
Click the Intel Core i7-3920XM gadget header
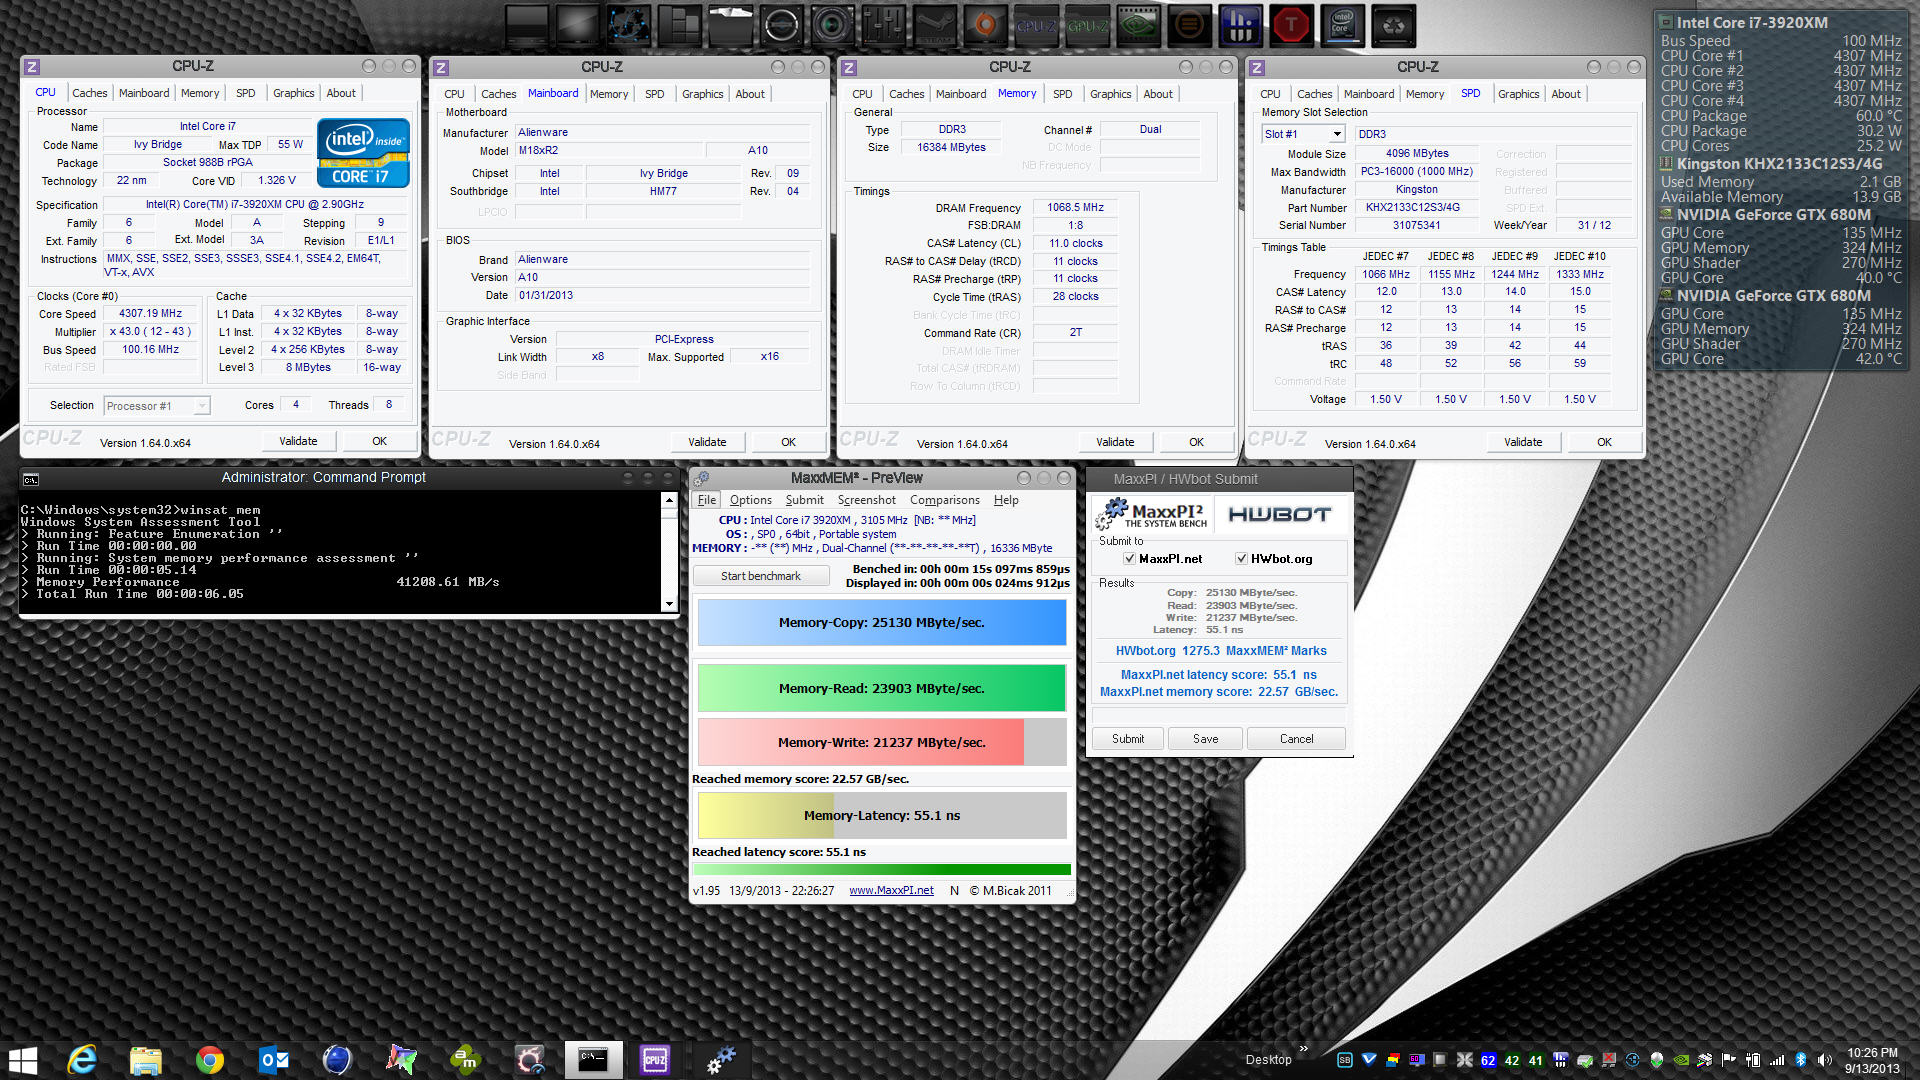[x=1751, y=22]
